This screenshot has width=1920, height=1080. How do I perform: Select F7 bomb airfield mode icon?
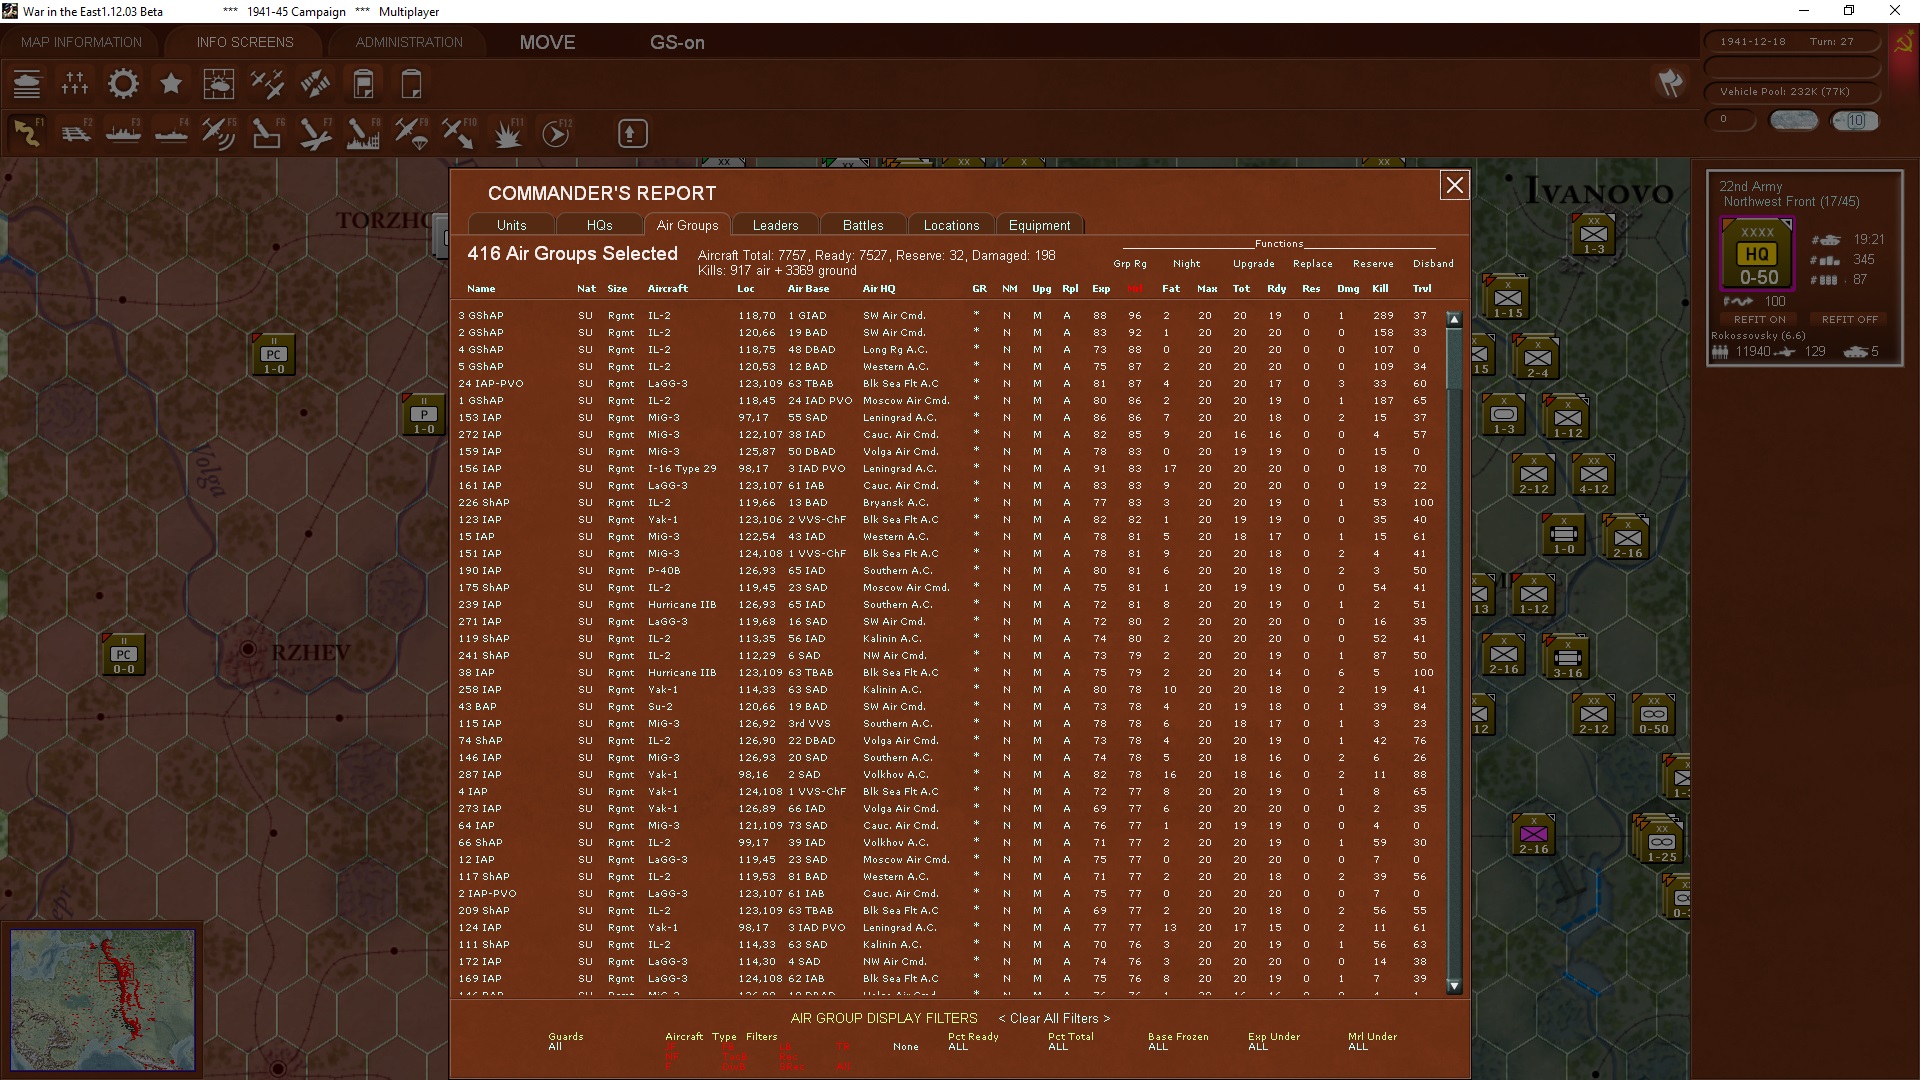[x=315, y=133]
